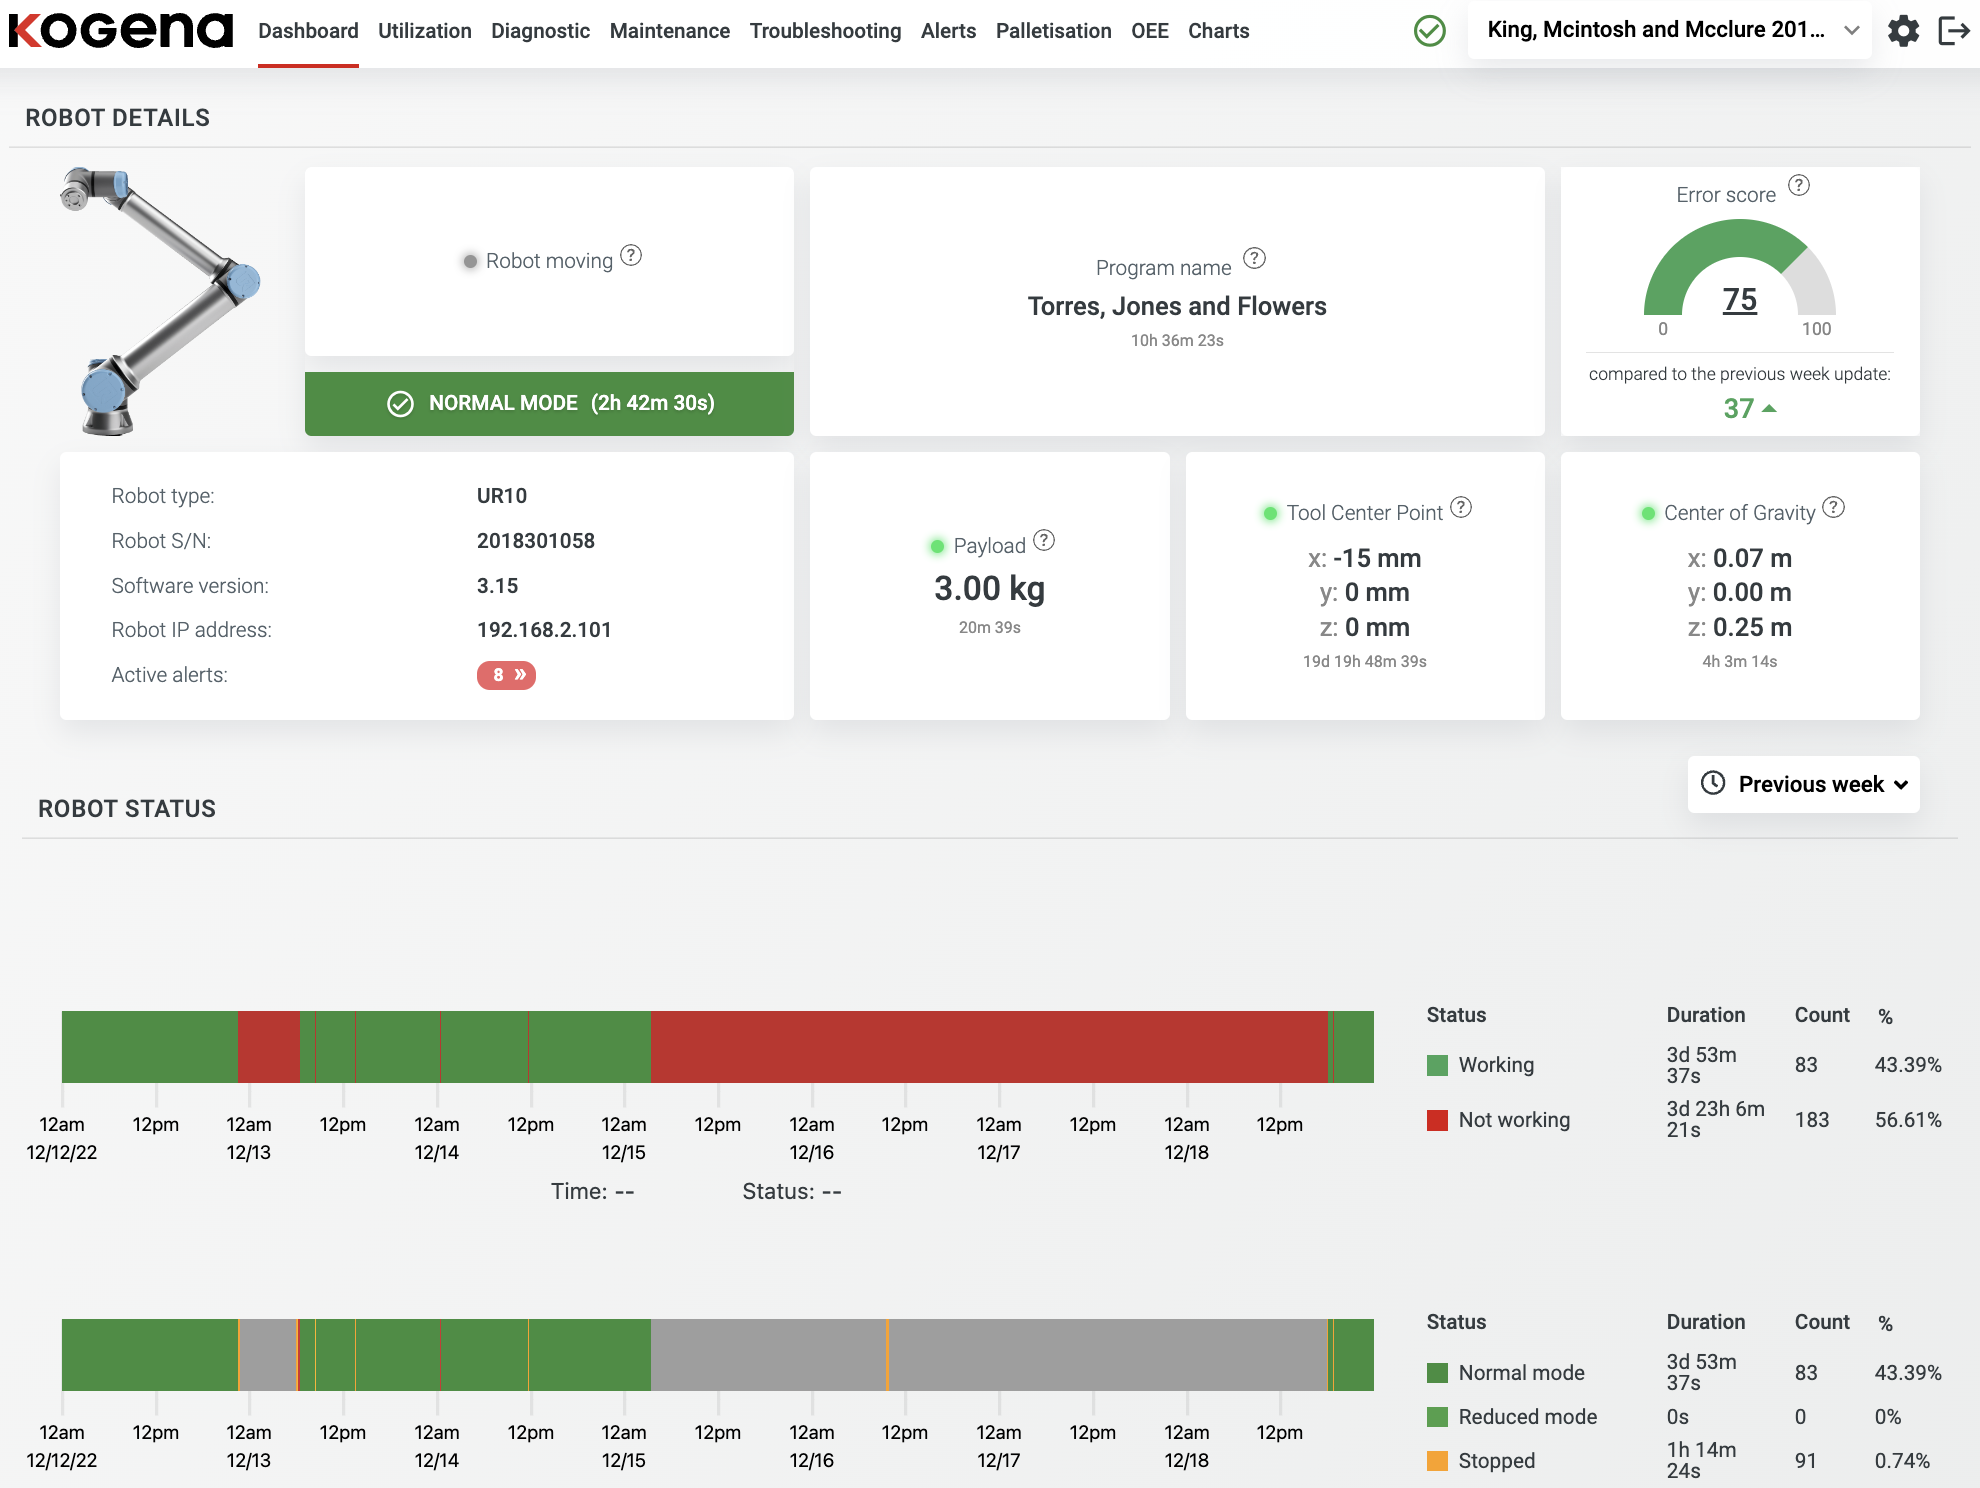Viewport: 1980px width, 1488px height.
Task: Click the Program name help icon
Action: click(x=1254, y=259)
